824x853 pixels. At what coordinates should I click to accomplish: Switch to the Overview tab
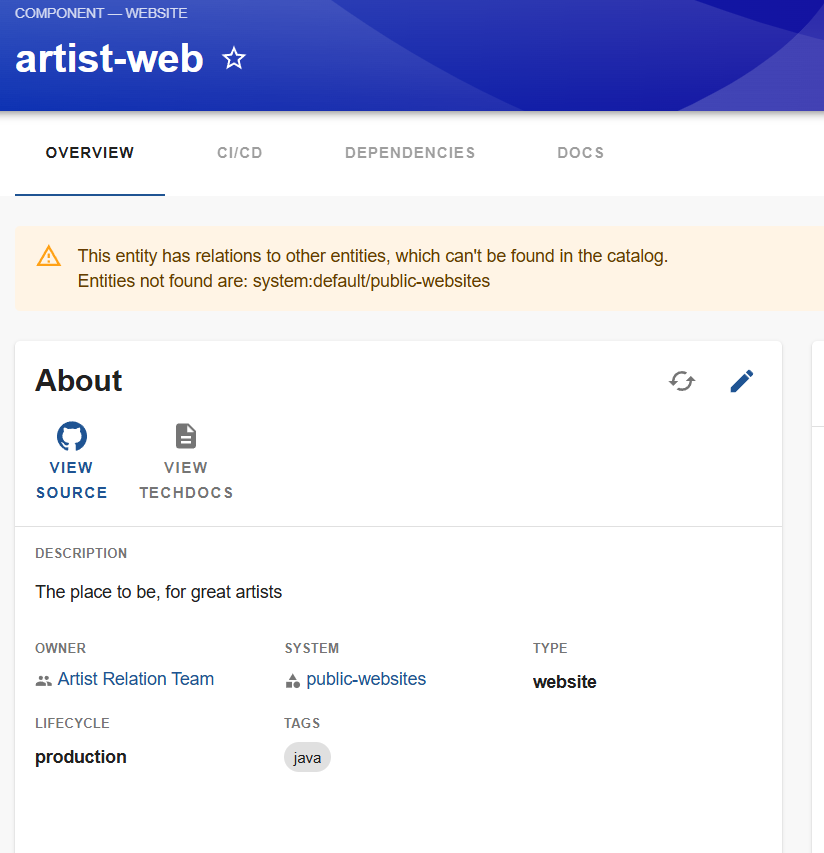[x=90, y=153]
